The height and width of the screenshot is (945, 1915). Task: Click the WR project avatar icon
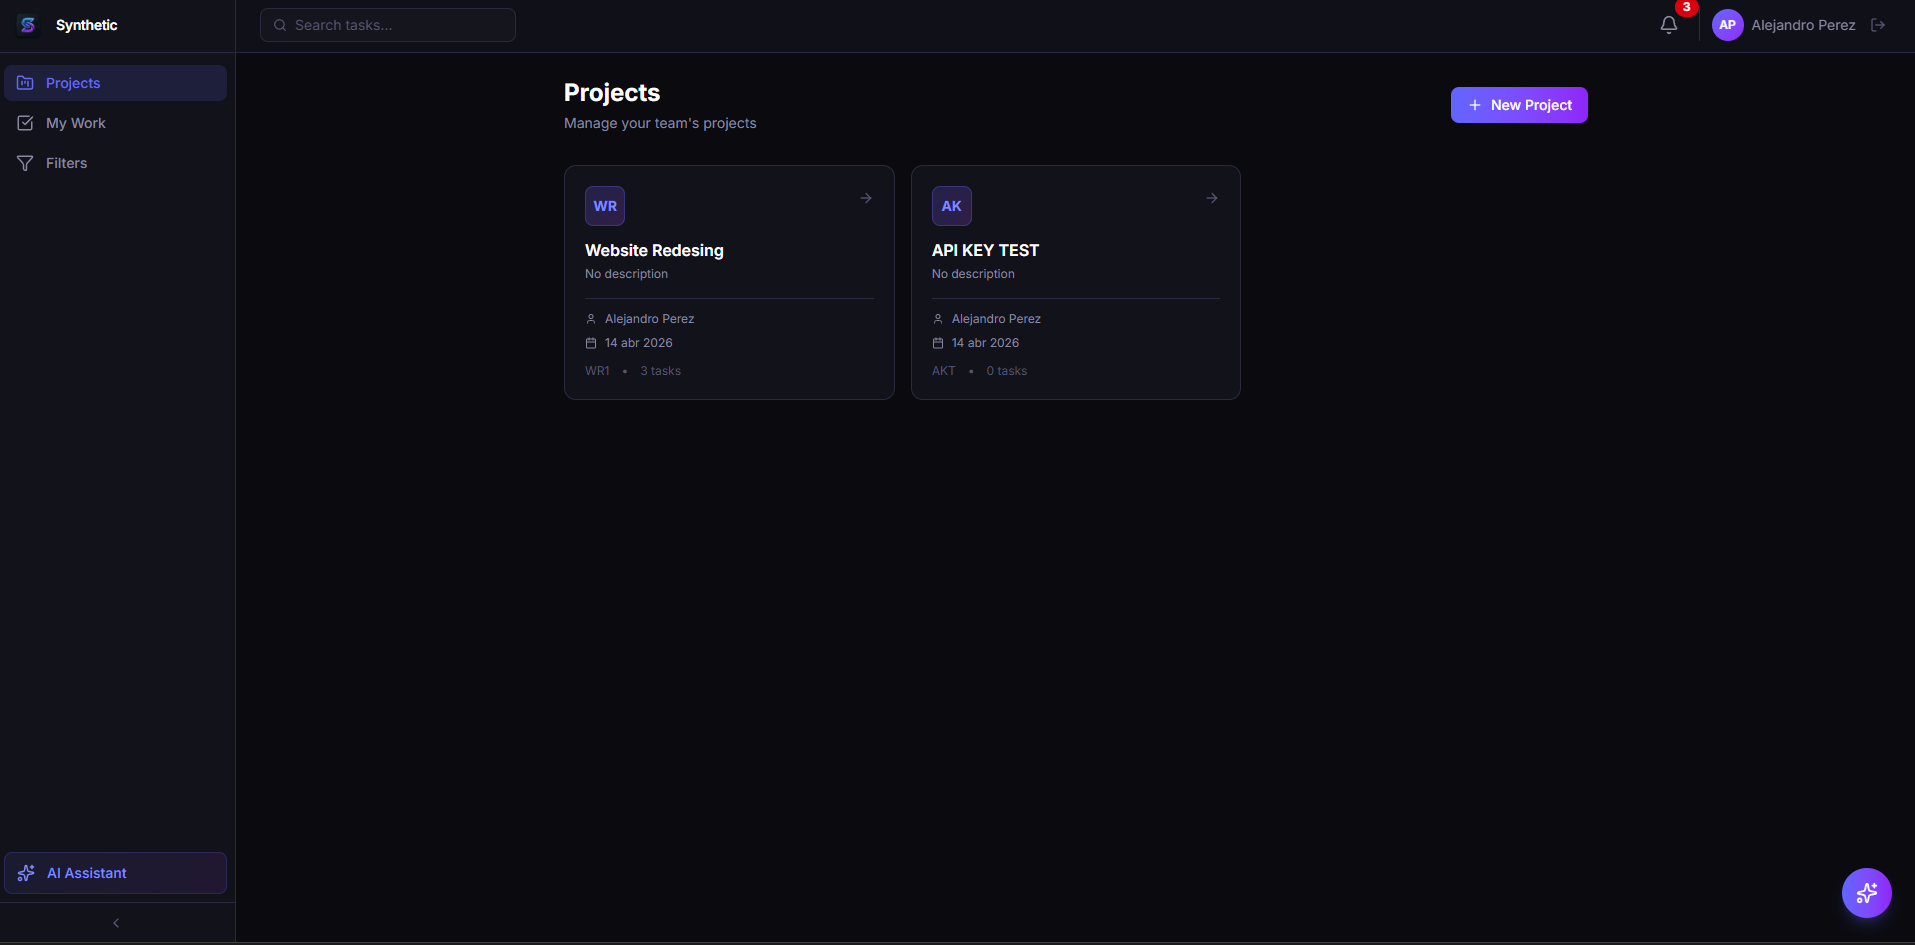(x=605, y=206)
